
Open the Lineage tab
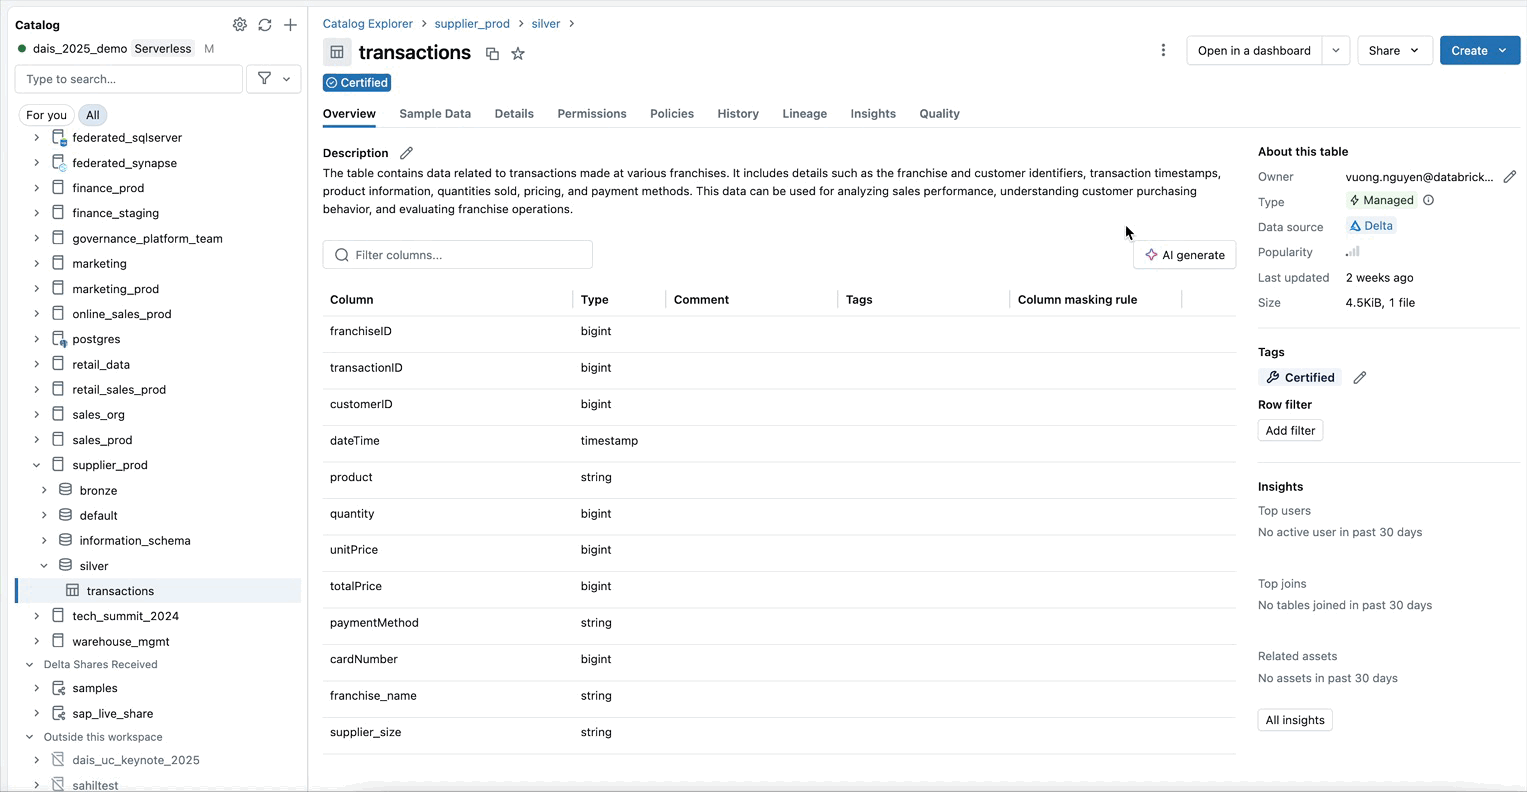coord(804,114)
